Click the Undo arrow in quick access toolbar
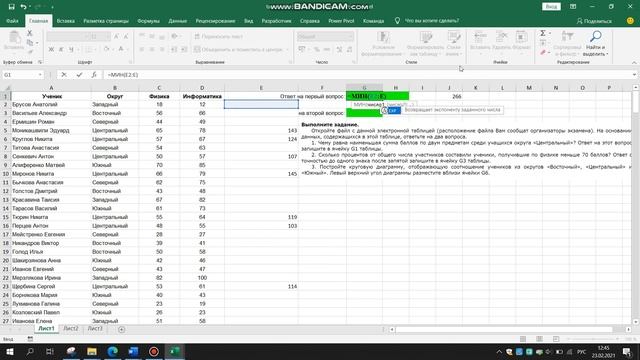640x360 pixels. 23,7
